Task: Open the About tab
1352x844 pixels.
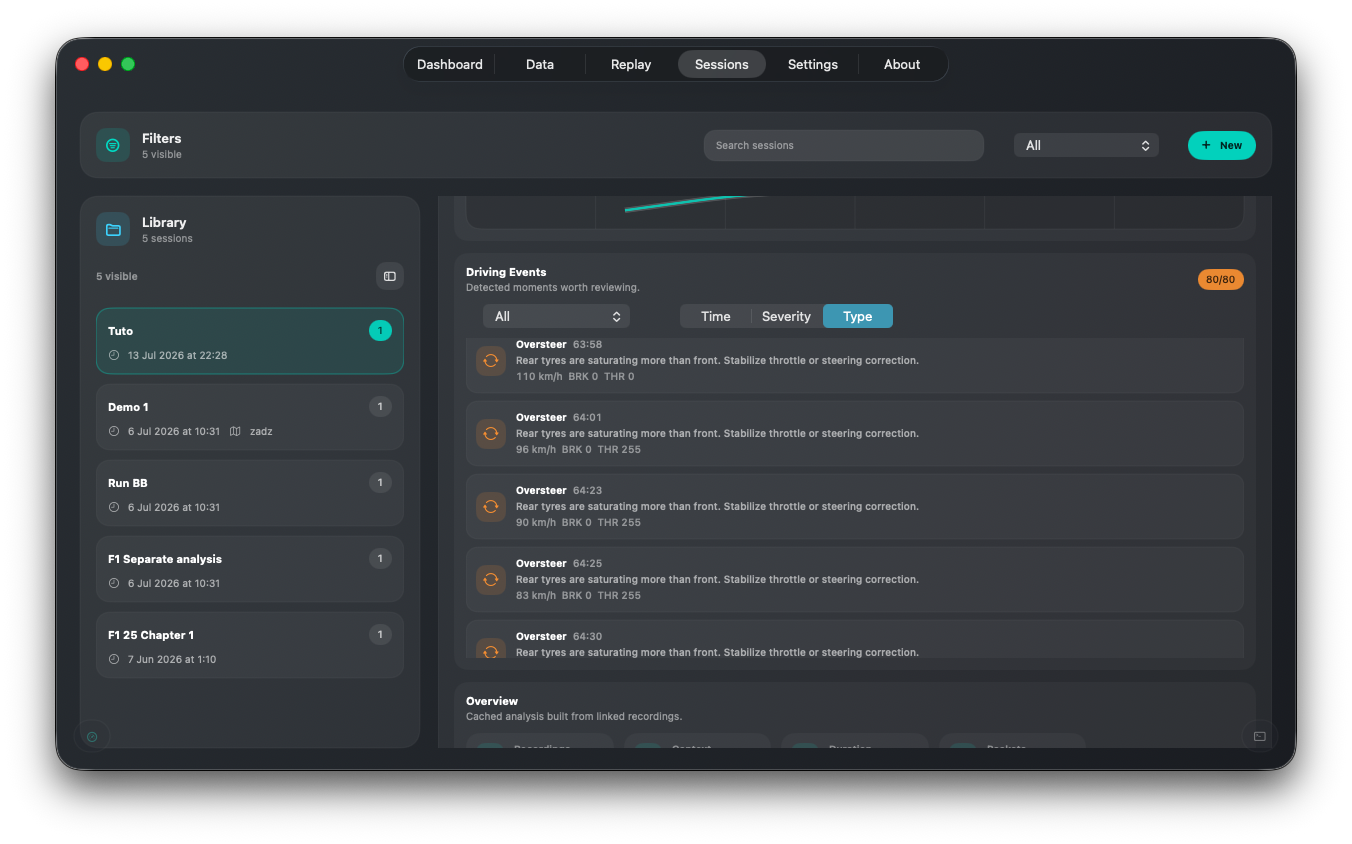Action: tap(902, 64)
